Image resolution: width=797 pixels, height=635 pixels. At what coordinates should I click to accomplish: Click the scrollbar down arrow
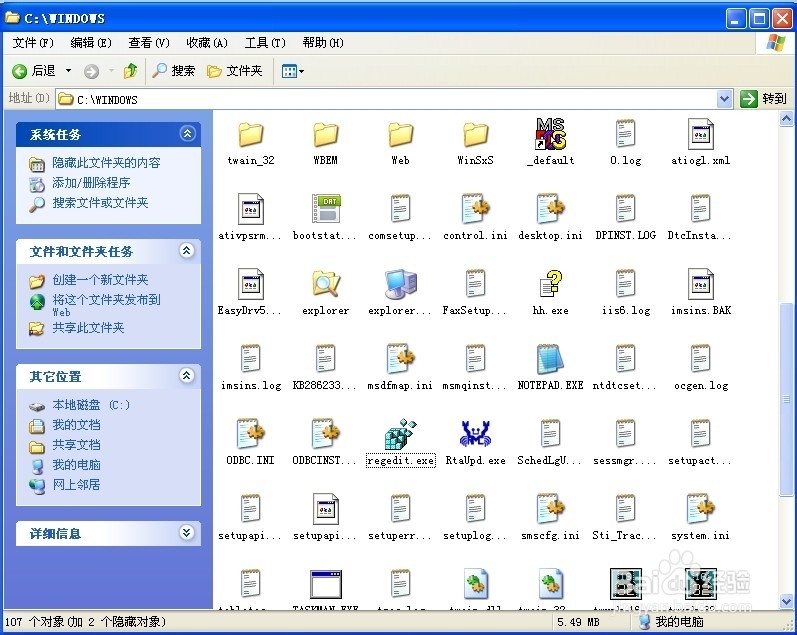[786, 602]
